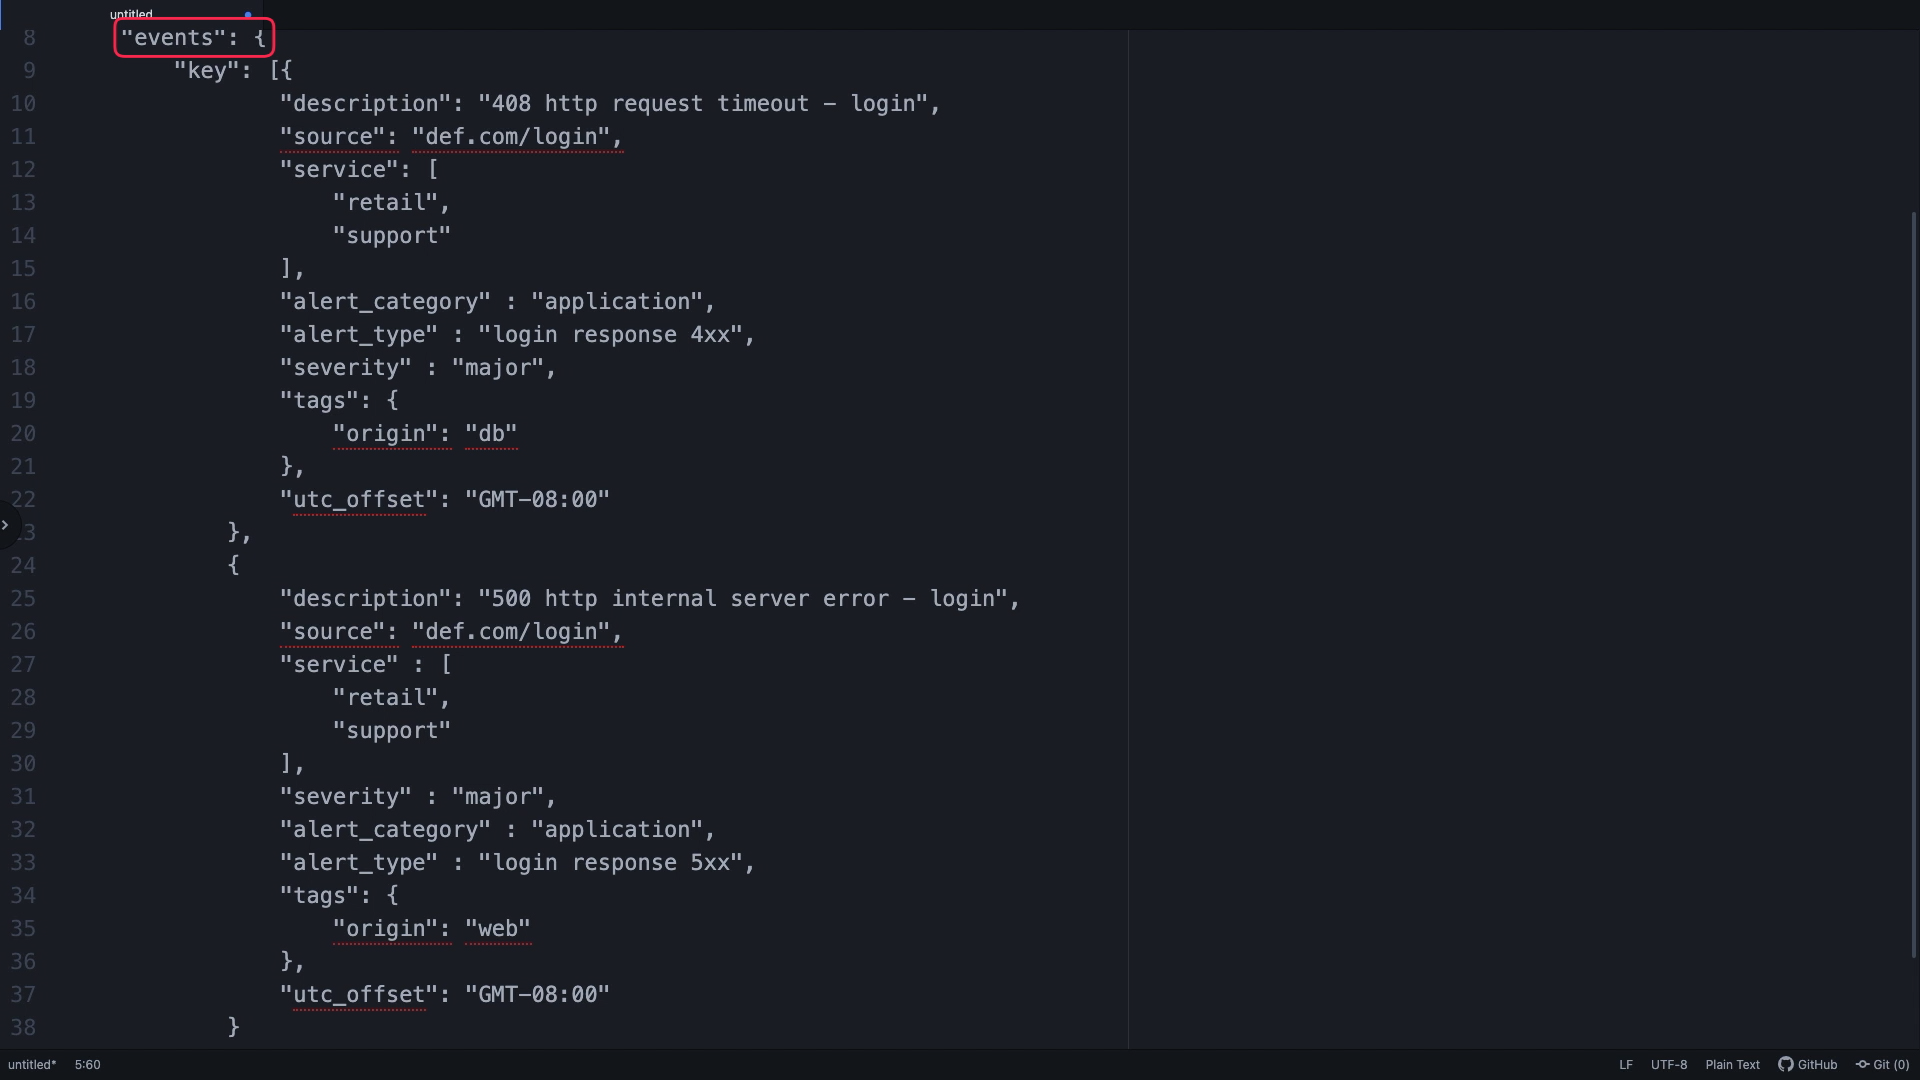The image size is (1920, 1080).
Task: Open the UTF-8 encoding selector
Action: 1669,1065
